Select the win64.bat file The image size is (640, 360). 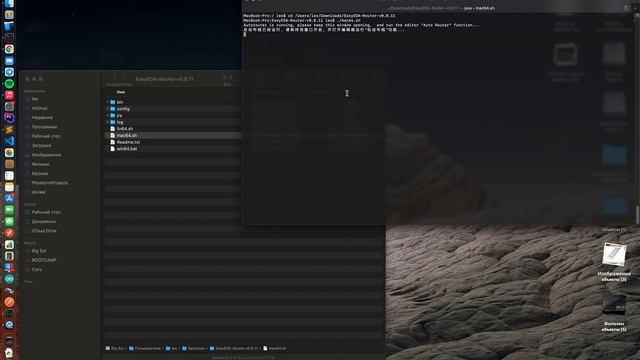click(x=173, y=149)
